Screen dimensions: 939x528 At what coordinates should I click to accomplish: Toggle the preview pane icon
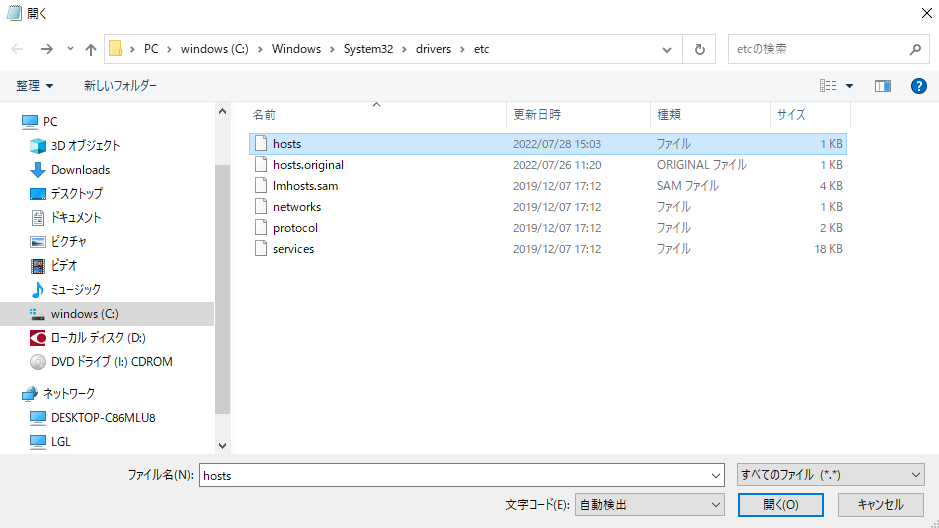tap(882, 86)
